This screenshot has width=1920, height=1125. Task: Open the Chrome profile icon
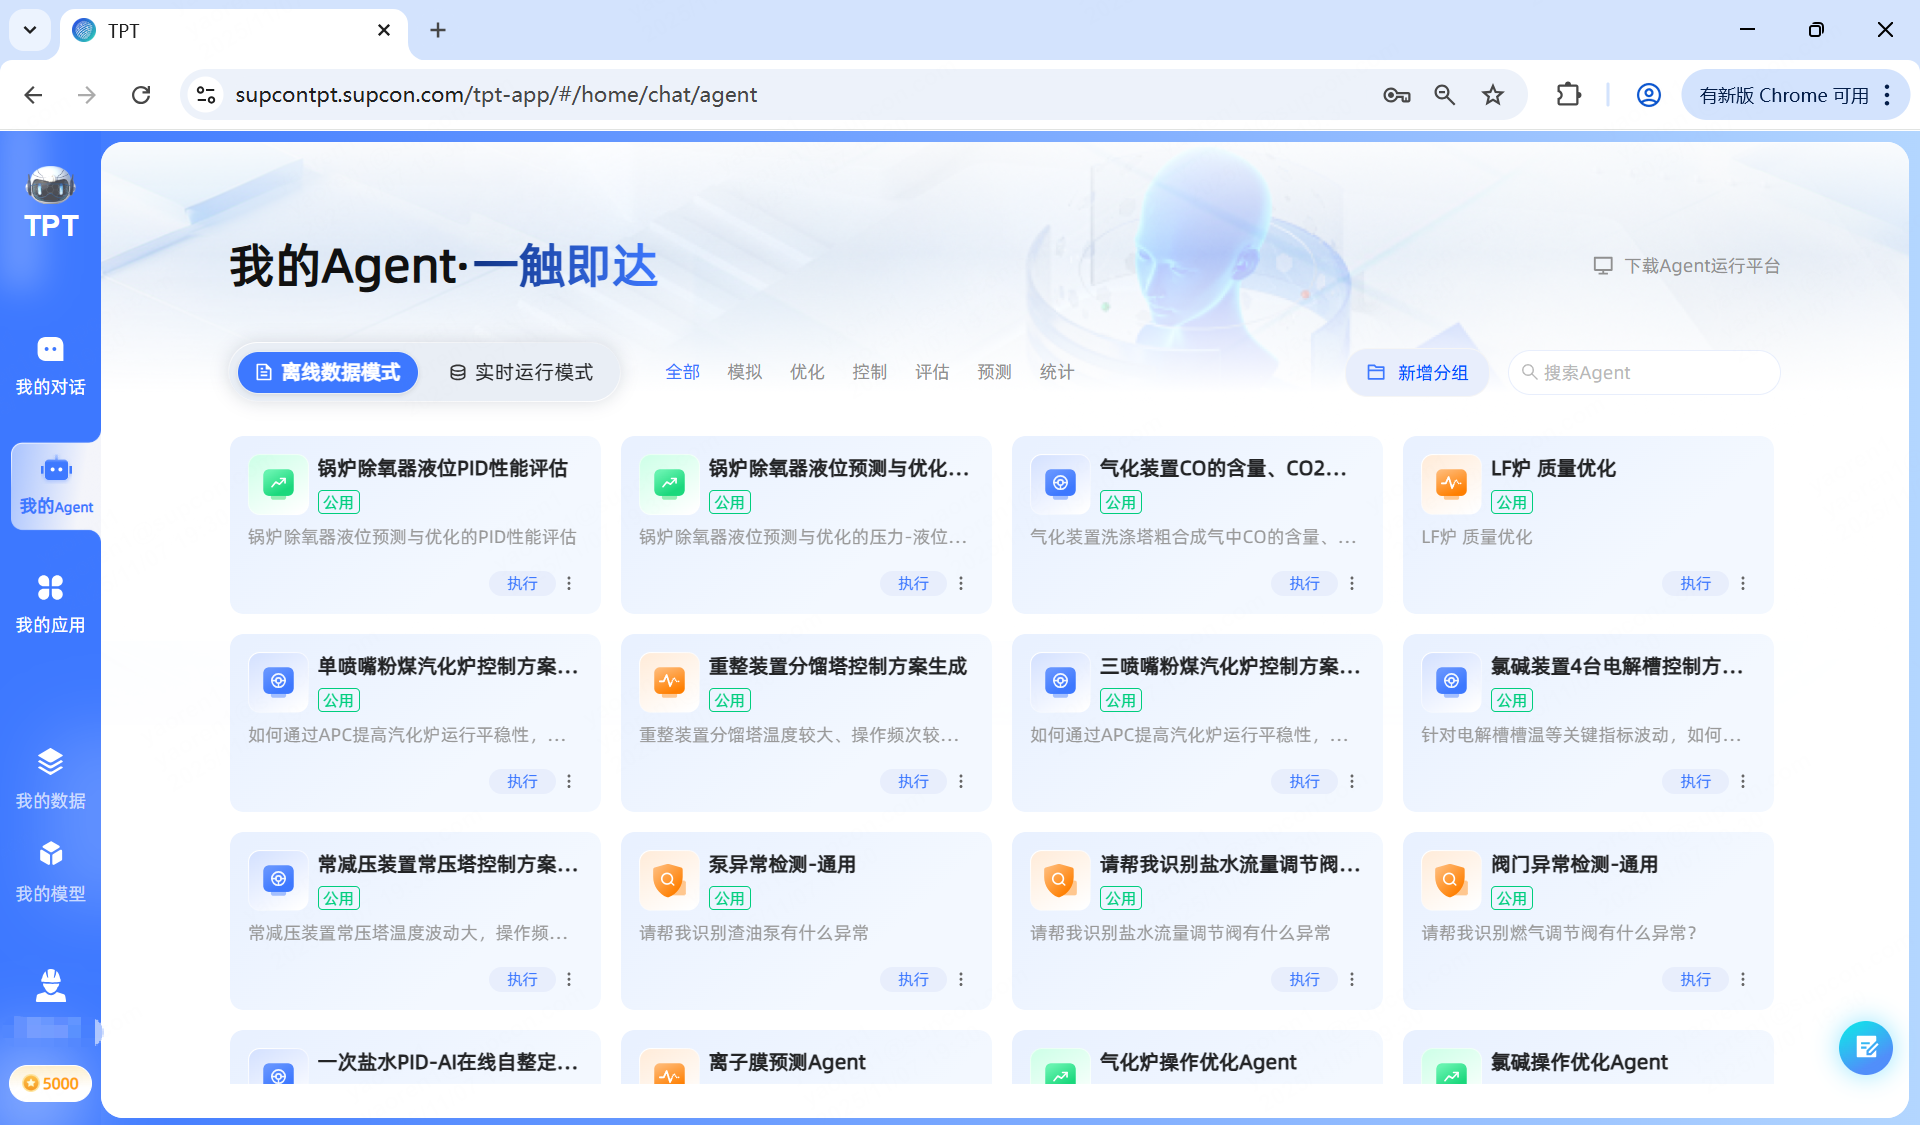1648,94
